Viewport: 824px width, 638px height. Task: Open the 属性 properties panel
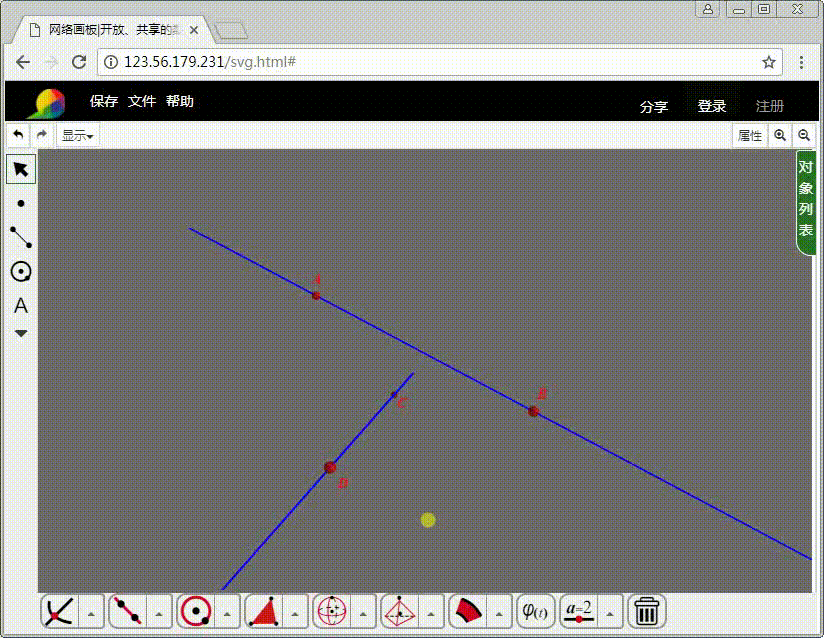tap(750, 136)
